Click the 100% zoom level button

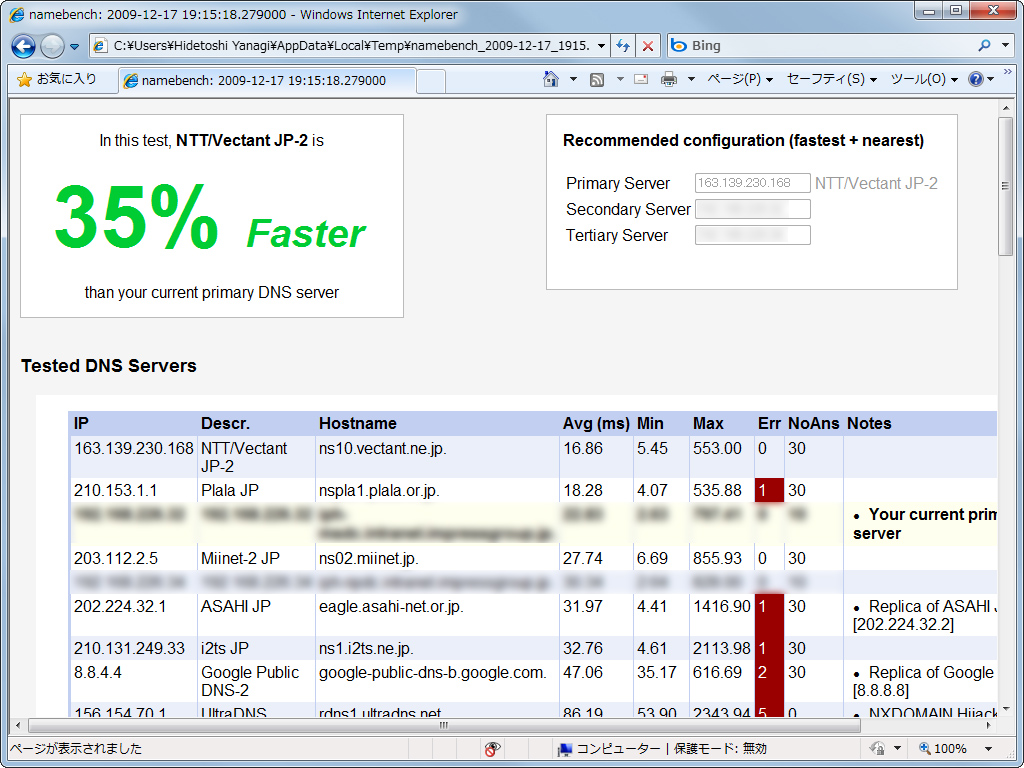pos(943,749)
